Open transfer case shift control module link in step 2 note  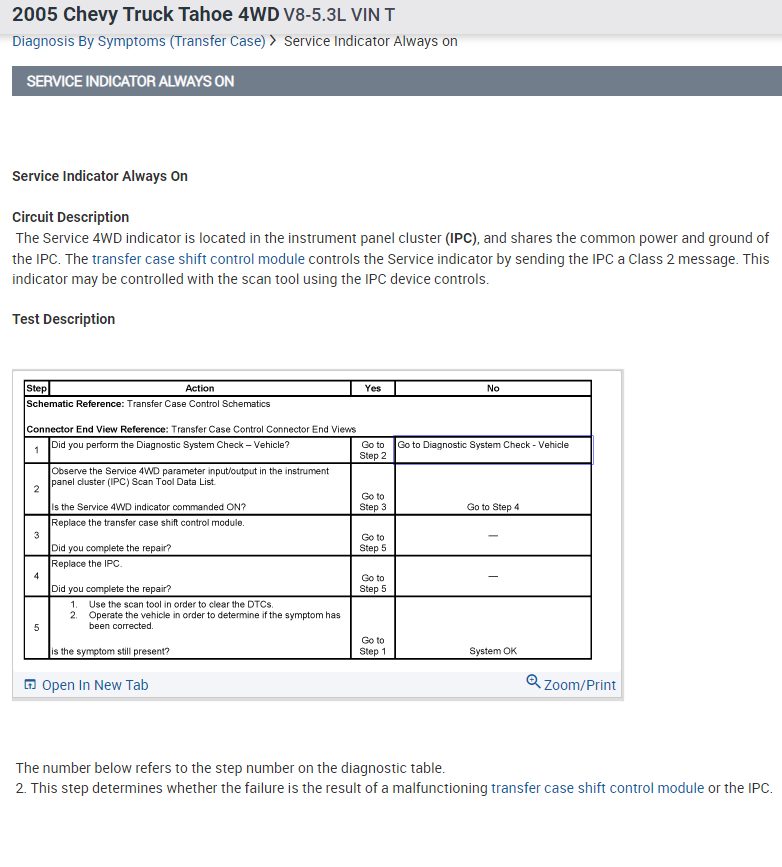point(597,788)
